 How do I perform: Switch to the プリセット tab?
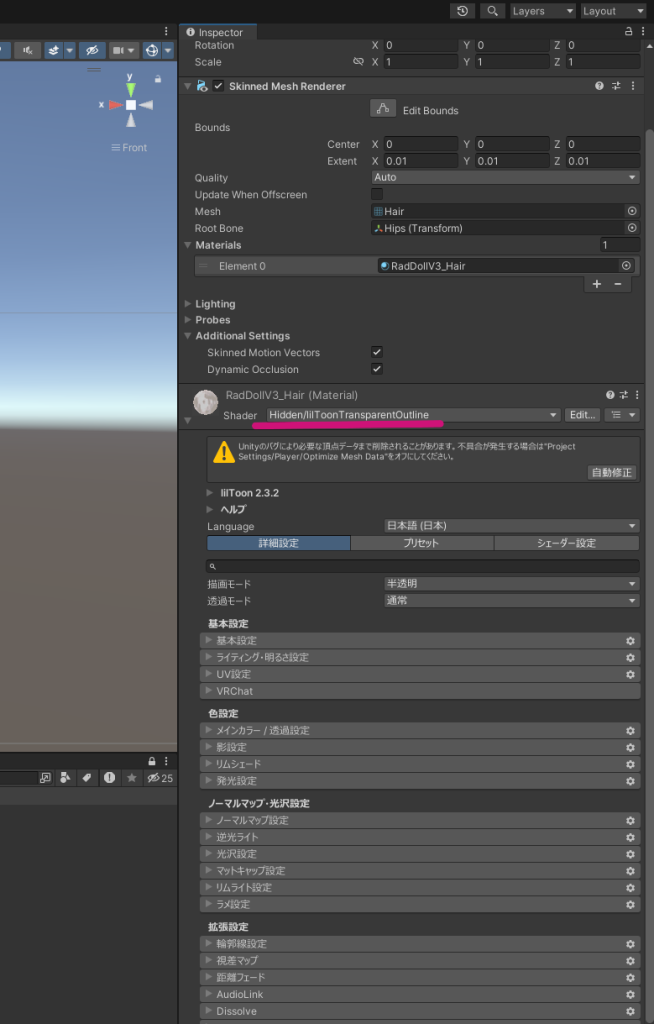pos(422,543)
